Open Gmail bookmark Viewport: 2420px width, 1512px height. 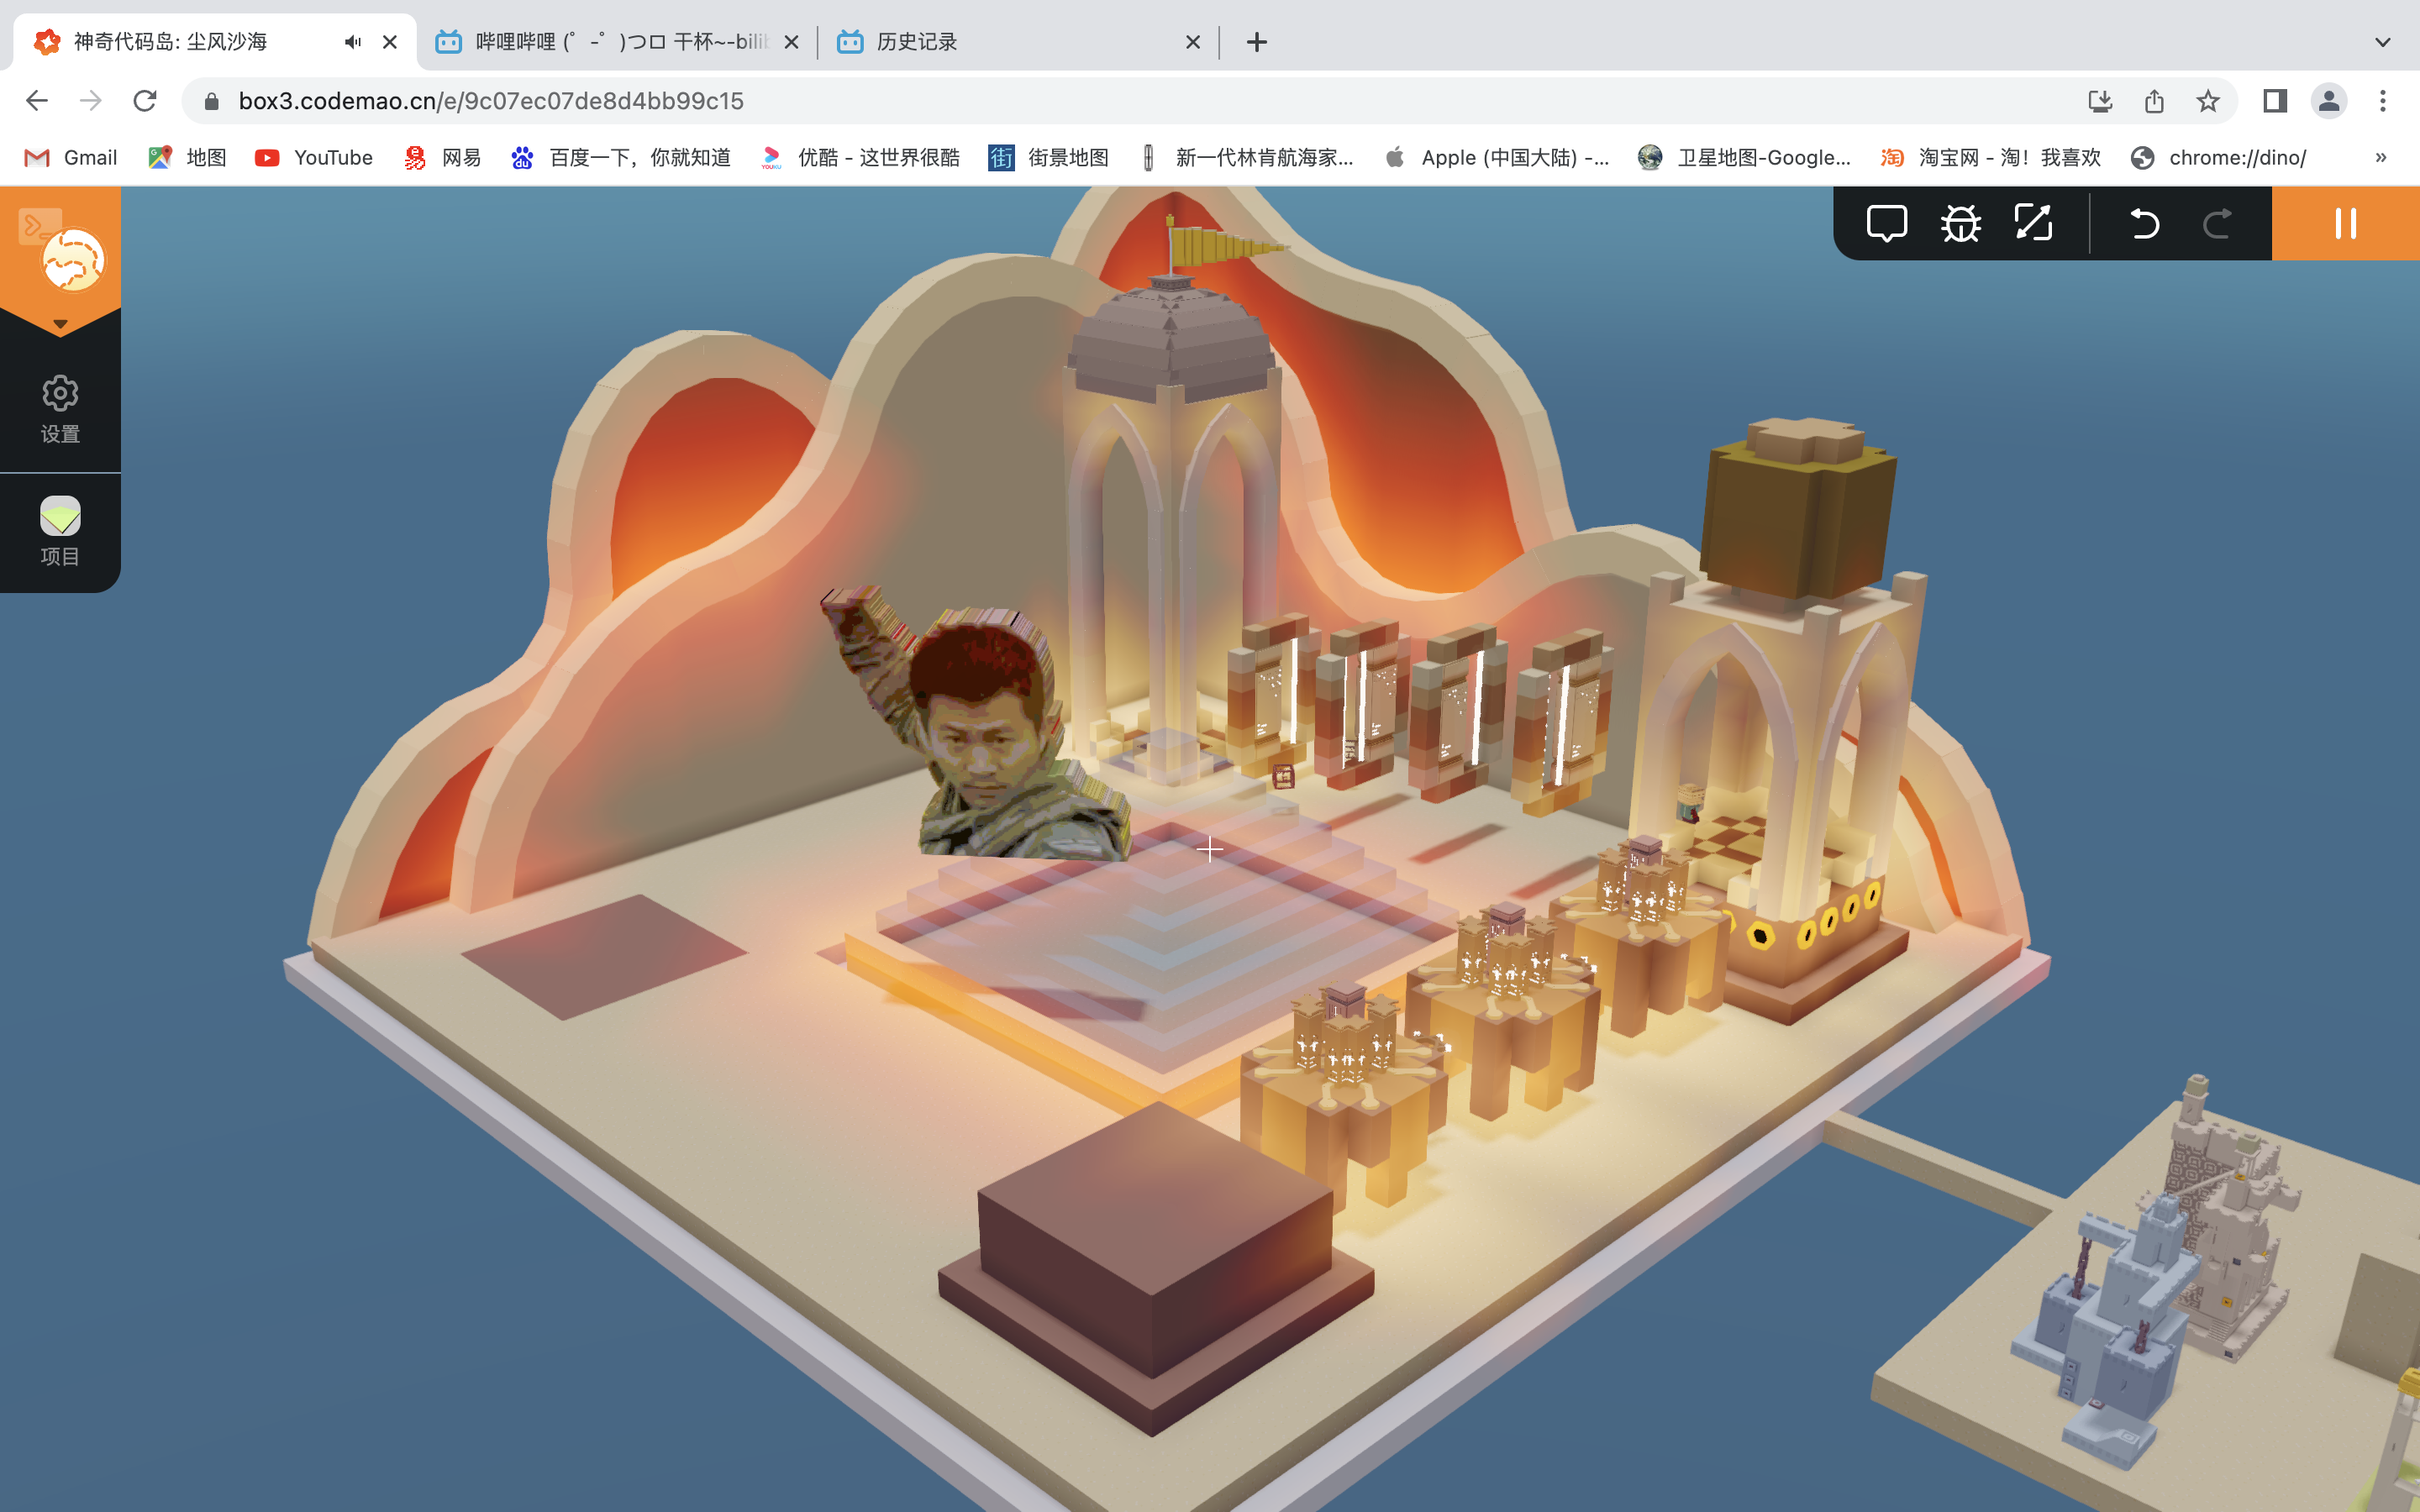(71, 157)
